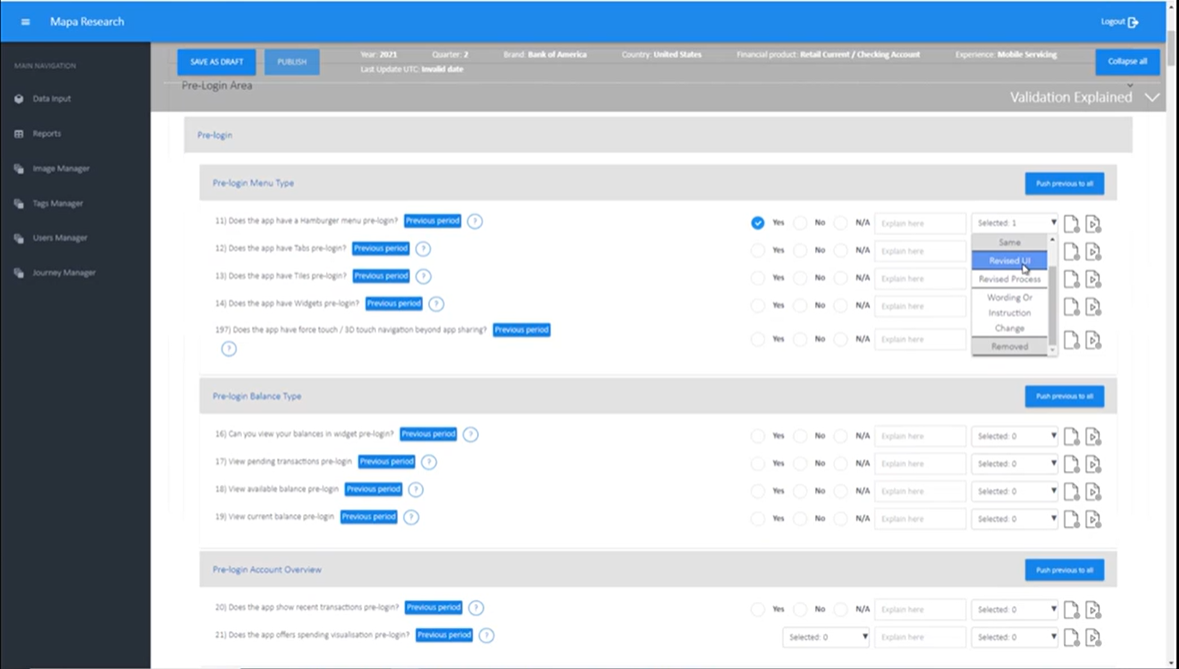Click help icon for question 21

click(486, 635)
